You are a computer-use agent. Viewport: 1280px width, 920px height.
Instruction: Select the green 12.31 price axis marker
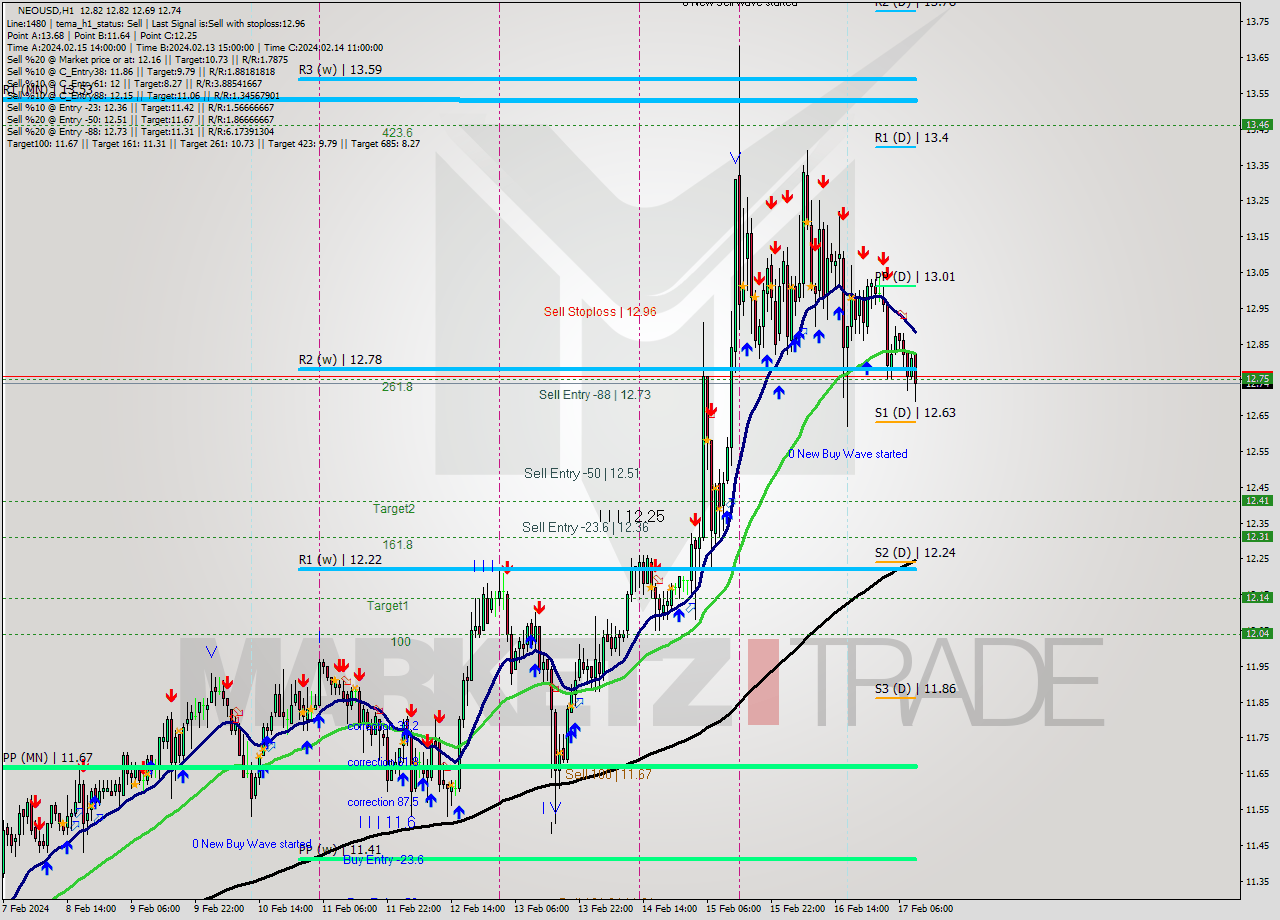[x=1257, y=537]
